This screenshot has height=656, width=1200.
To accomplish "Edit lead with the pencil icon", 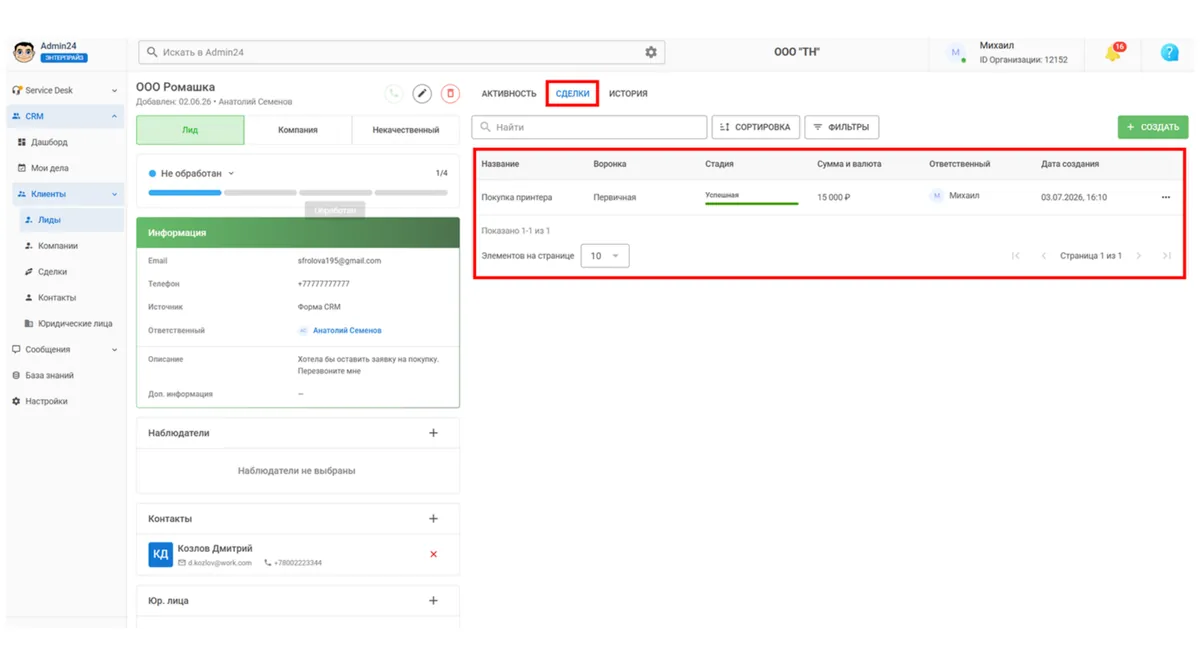I will 422,93.
